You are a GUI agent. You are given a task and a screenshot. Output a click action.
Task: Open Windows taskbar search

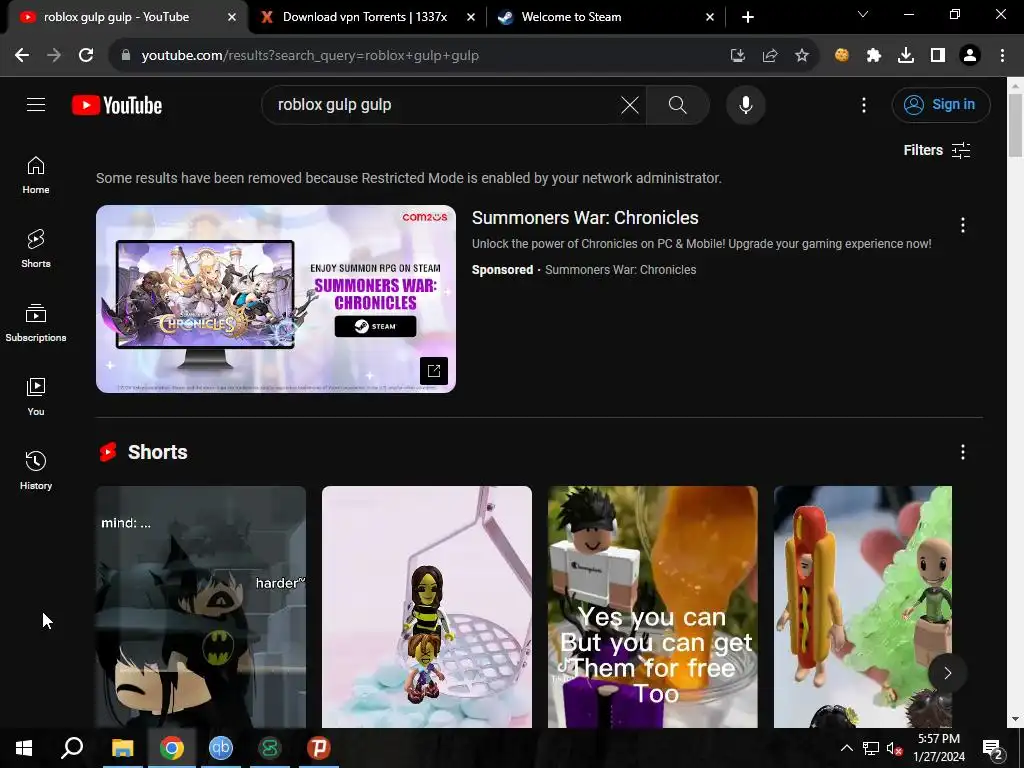[x=72, y=748]
